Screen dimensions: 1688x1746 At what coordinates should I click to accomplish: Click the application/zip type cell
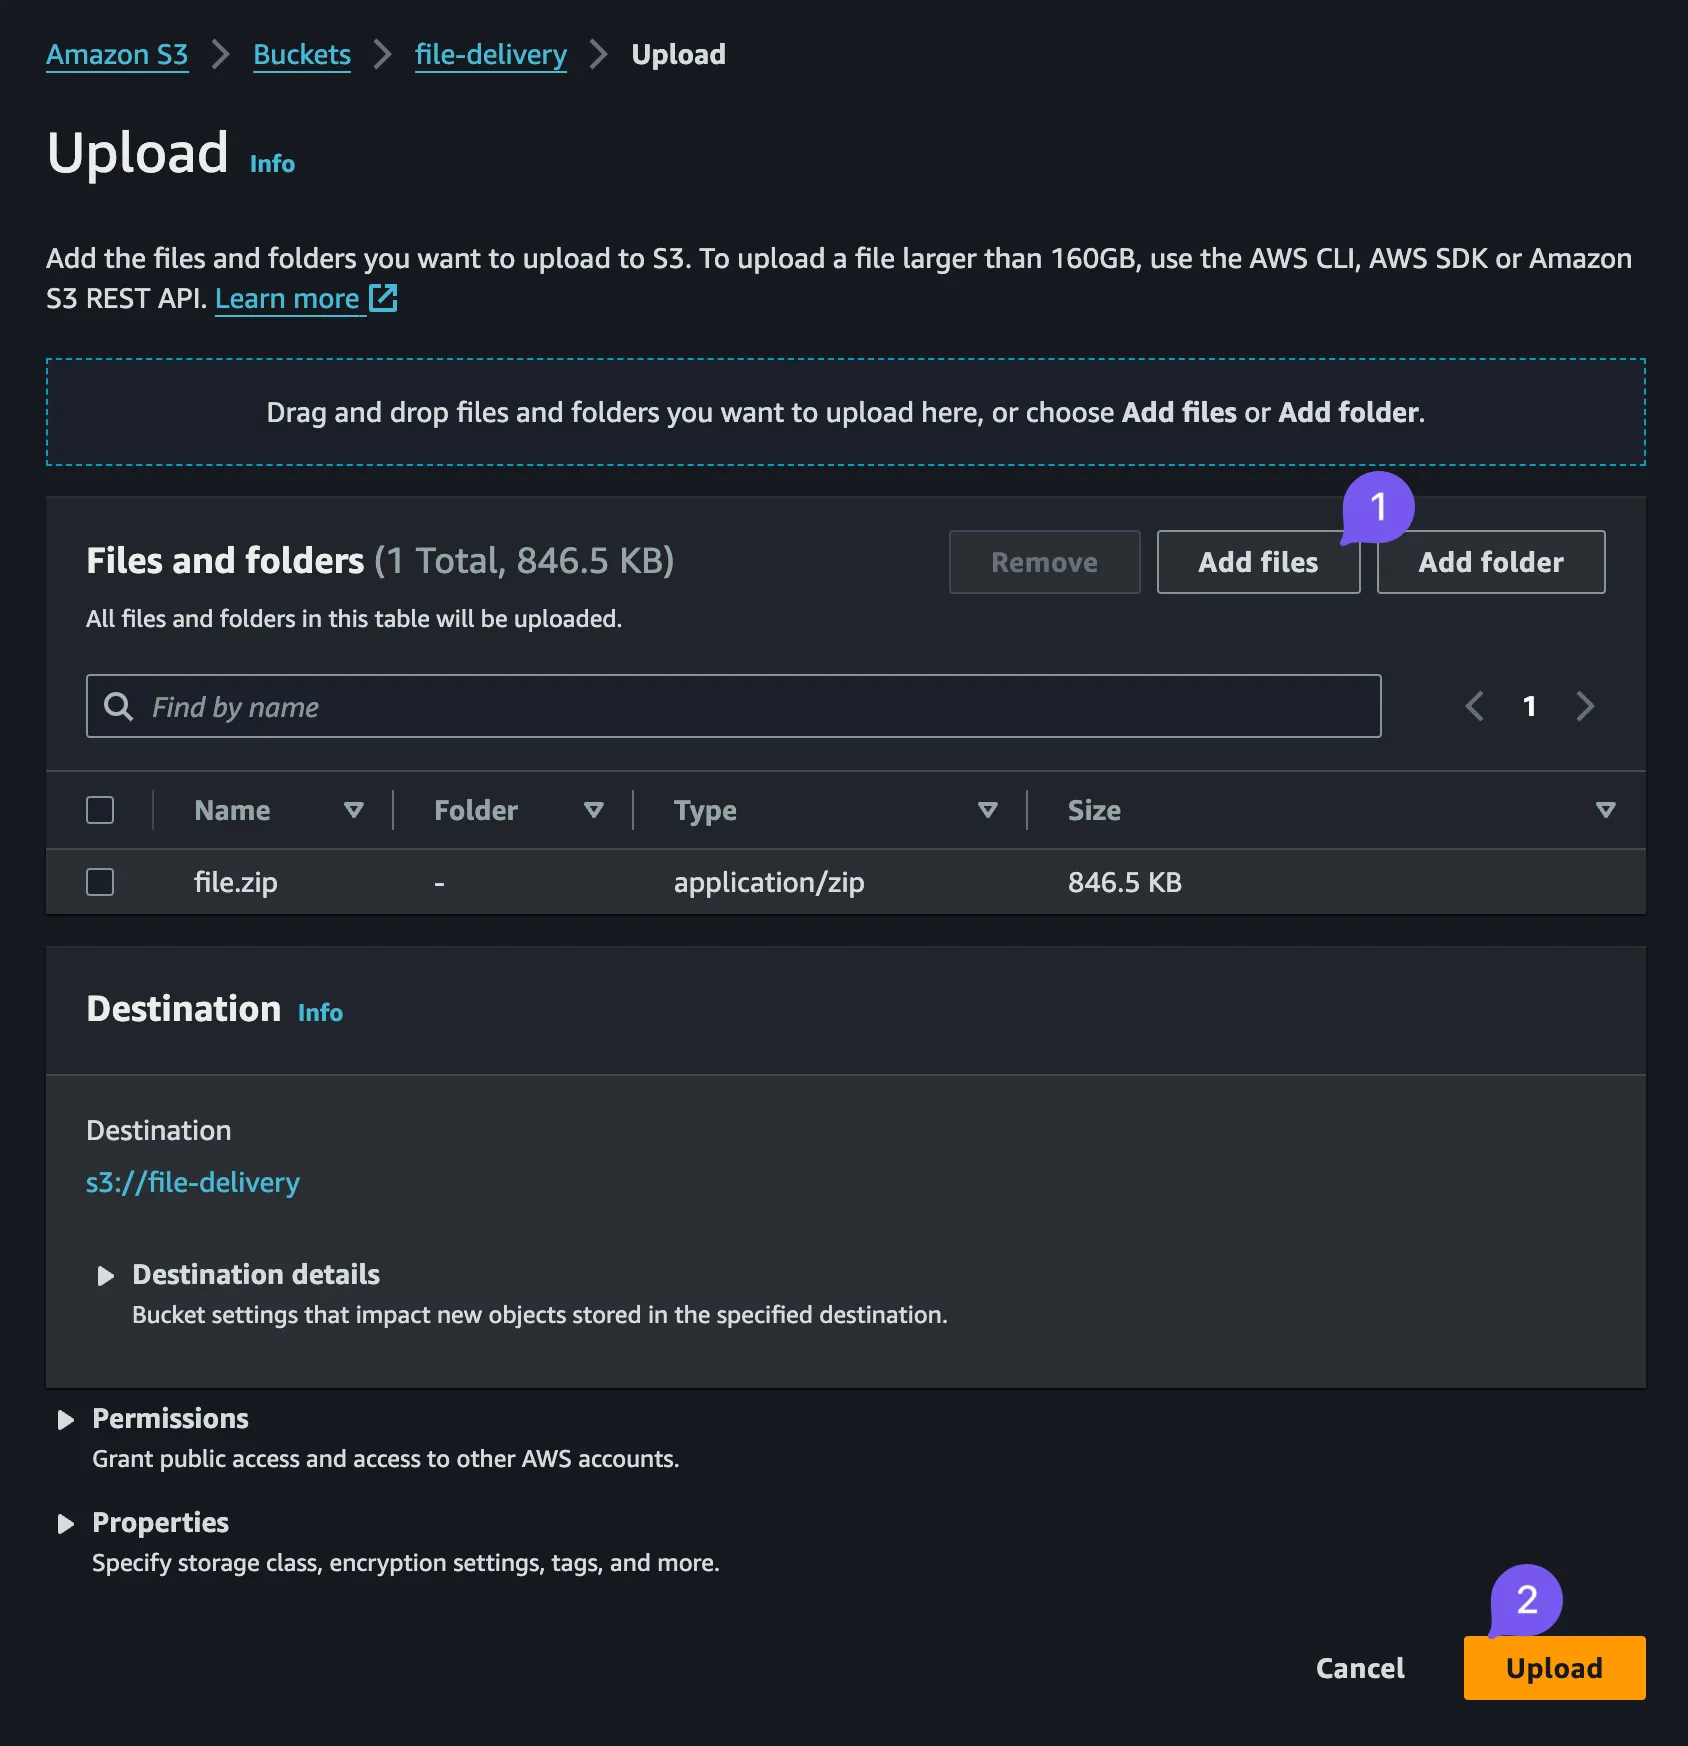(769, 882)
